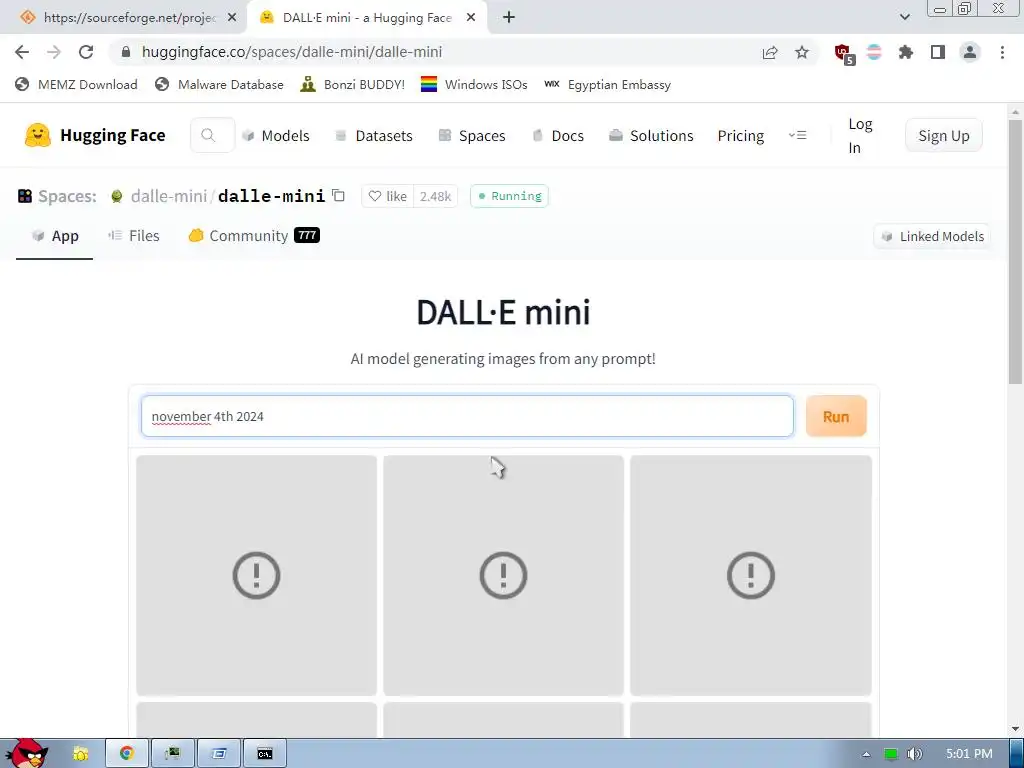Open the Bonzi BUDDY! bookmark
Viewport: 1024px width, 768px height.
click(x=353, y=84)
